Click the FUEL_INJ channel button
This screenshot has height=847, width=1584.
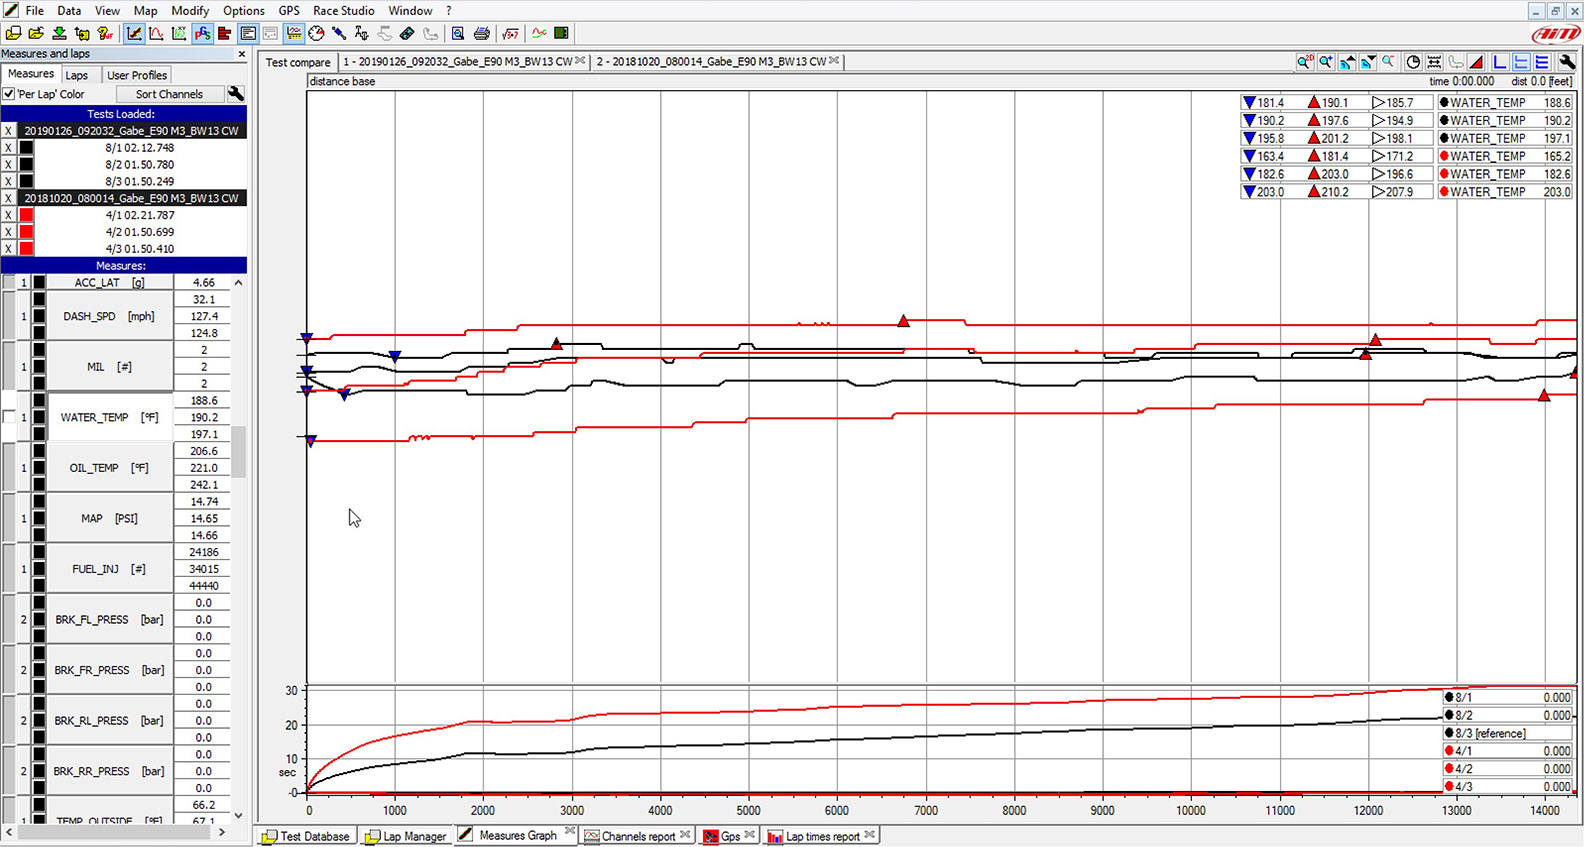109,569
